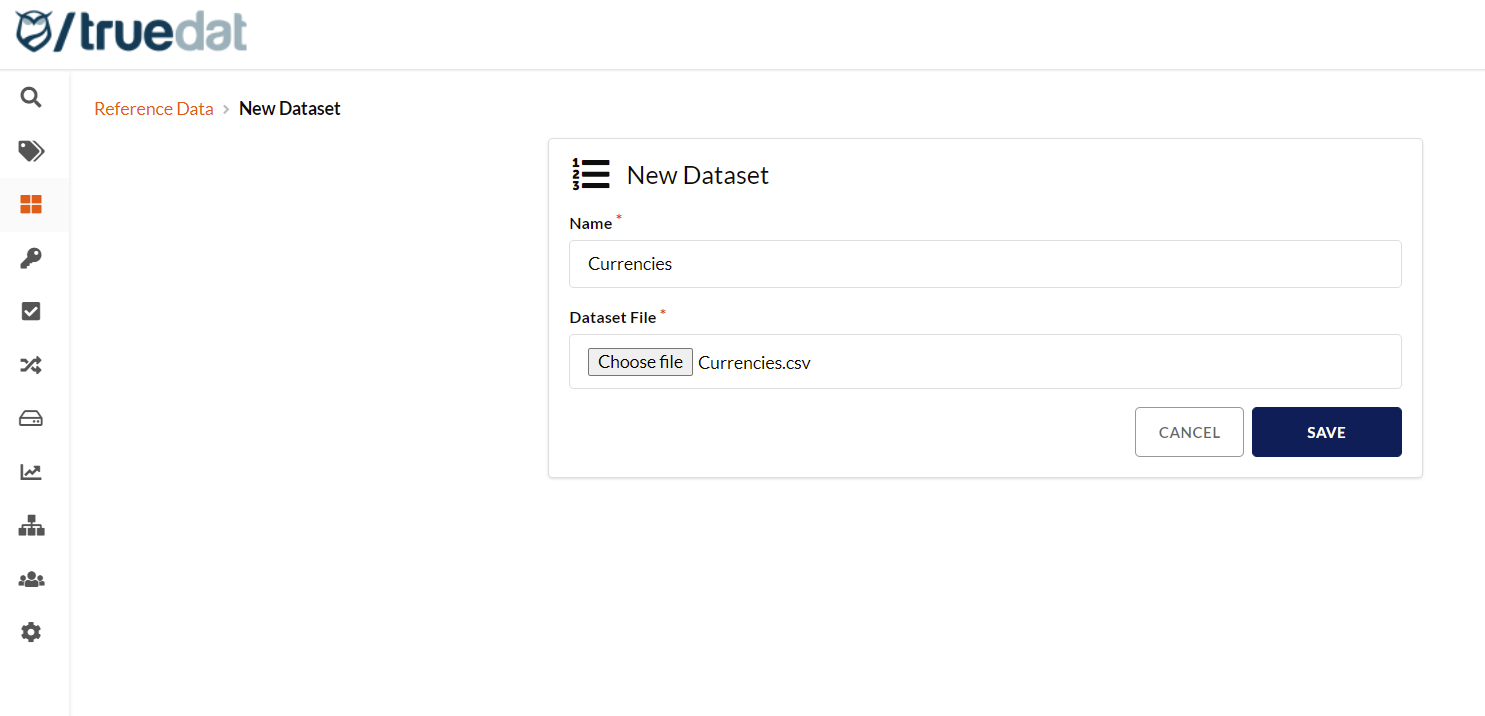Screen dimensions: 1485x716
Task: Navigate via the Reference Data breadcrumb link
Action: tap(153, 108)
